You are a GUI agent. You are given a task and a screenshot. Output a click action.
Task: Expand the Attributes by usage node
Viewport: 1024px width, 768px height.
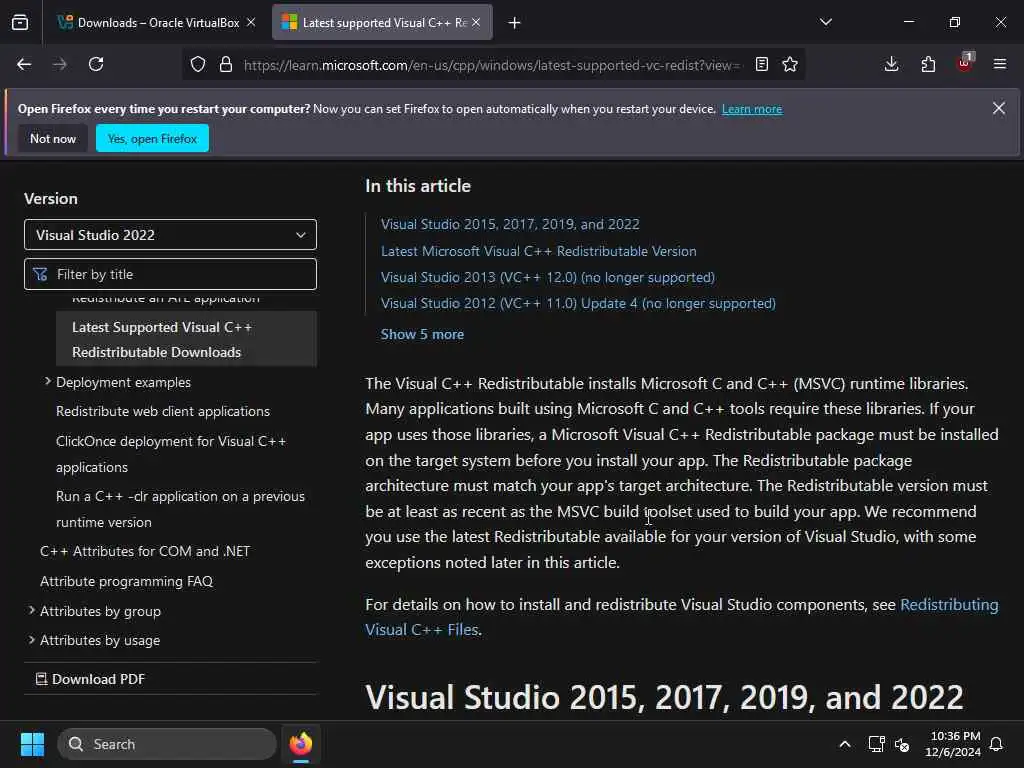click(31, 639)
